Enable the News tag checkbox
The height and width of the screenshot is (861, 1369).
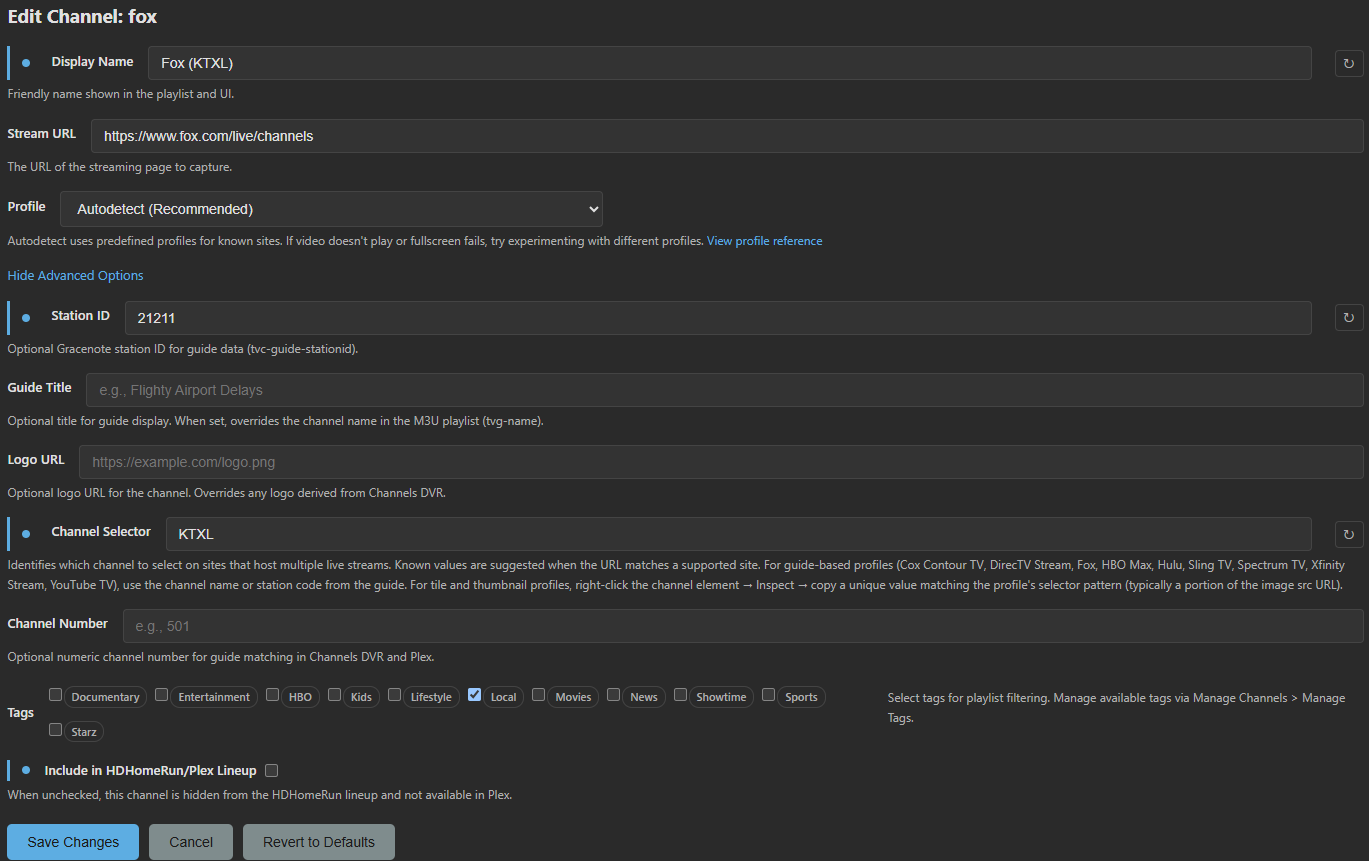614,695
